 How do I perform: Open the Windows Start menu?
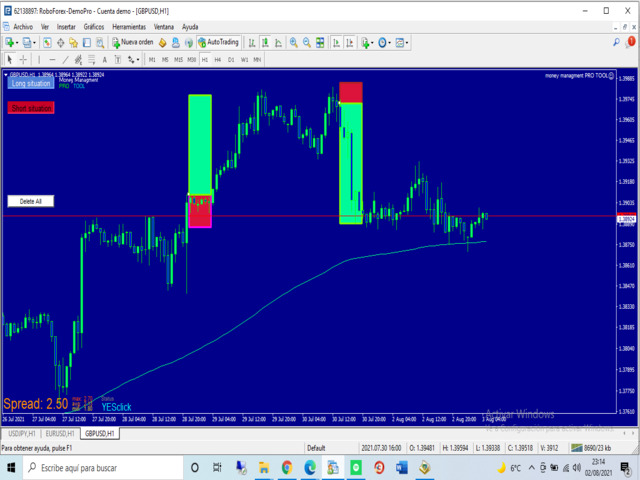coord(11,468)
